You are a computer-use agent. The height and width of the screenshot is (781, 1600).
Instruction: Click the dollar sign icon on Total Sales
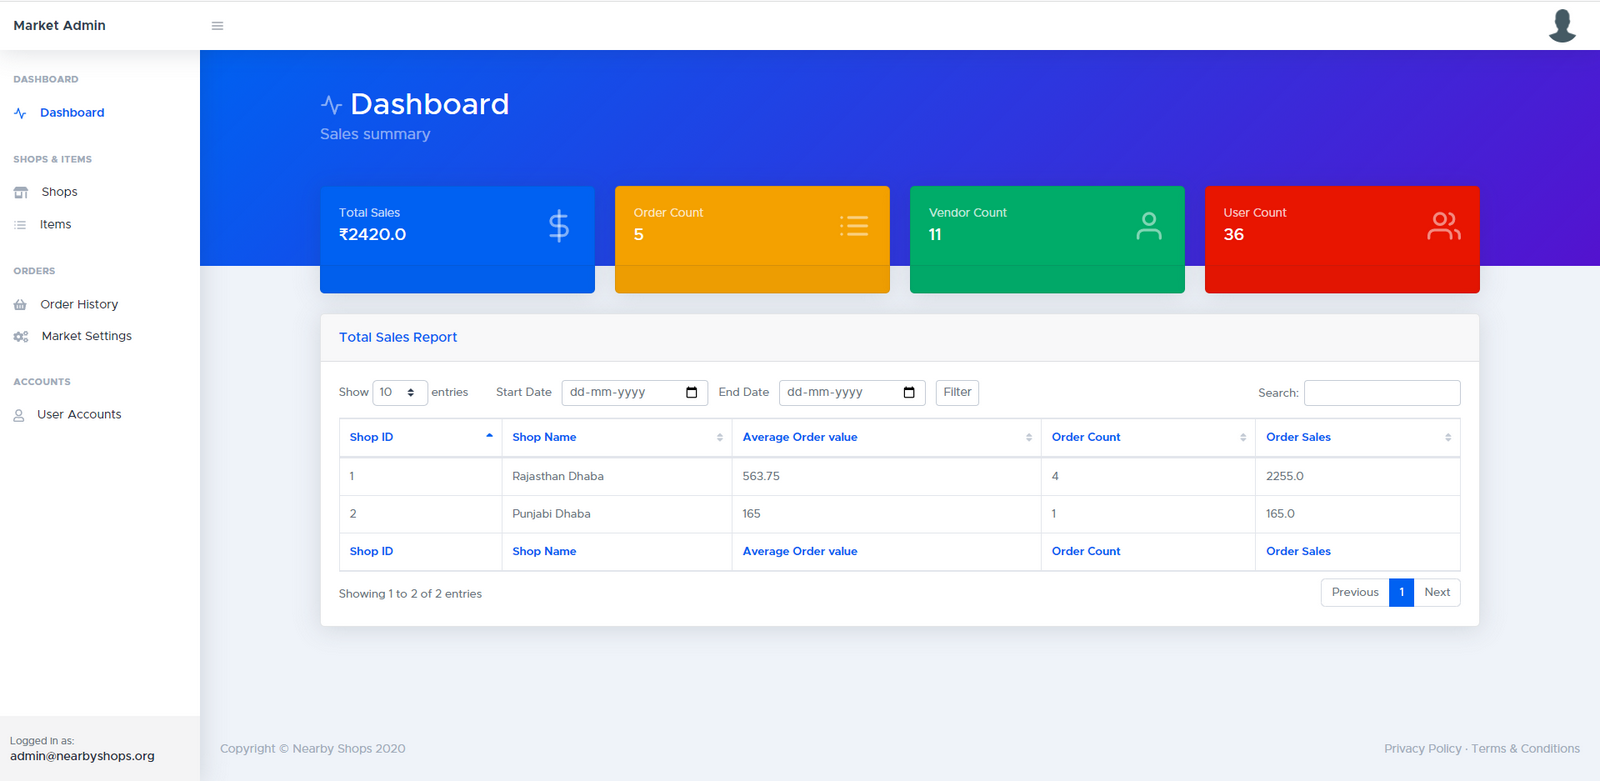coord(559,227)
